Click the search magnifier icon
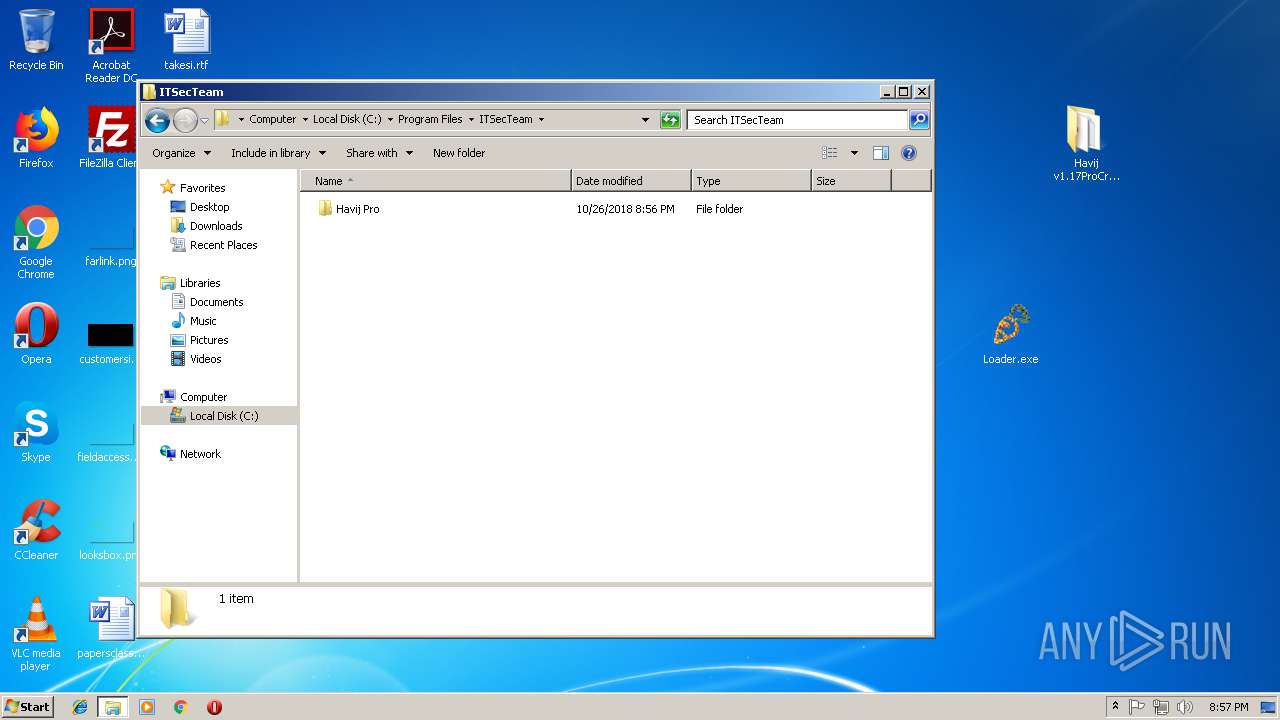 coord(918,120)
